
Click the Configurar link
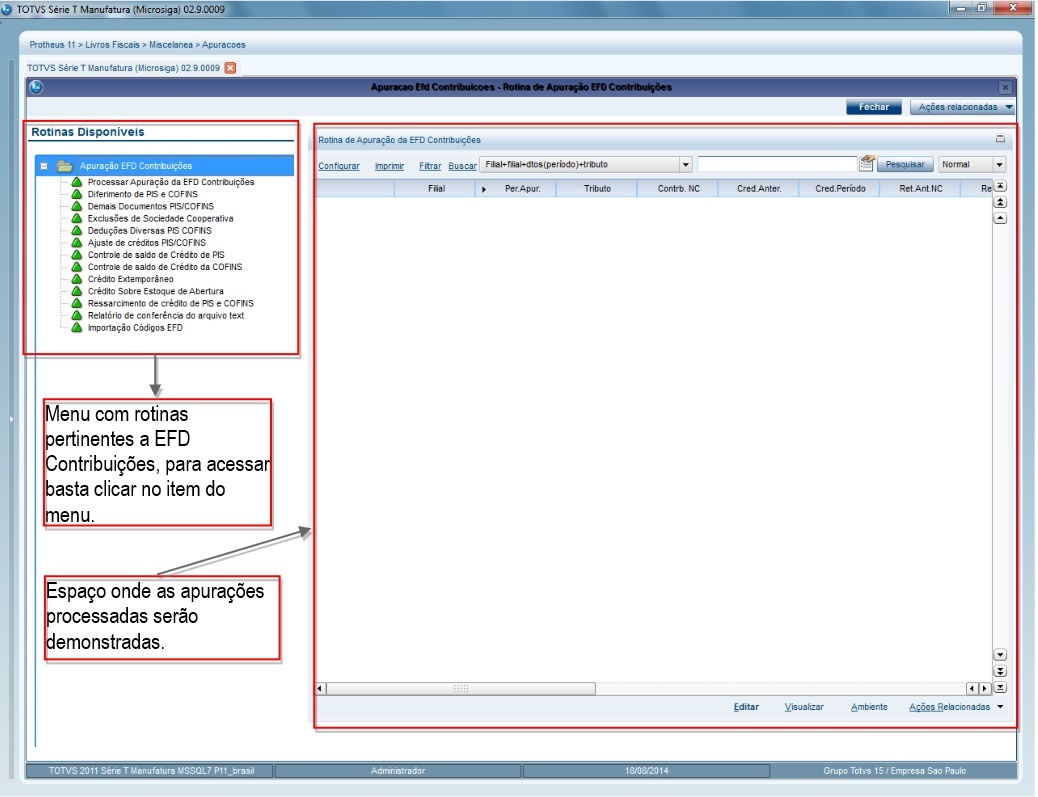point(339,166)
